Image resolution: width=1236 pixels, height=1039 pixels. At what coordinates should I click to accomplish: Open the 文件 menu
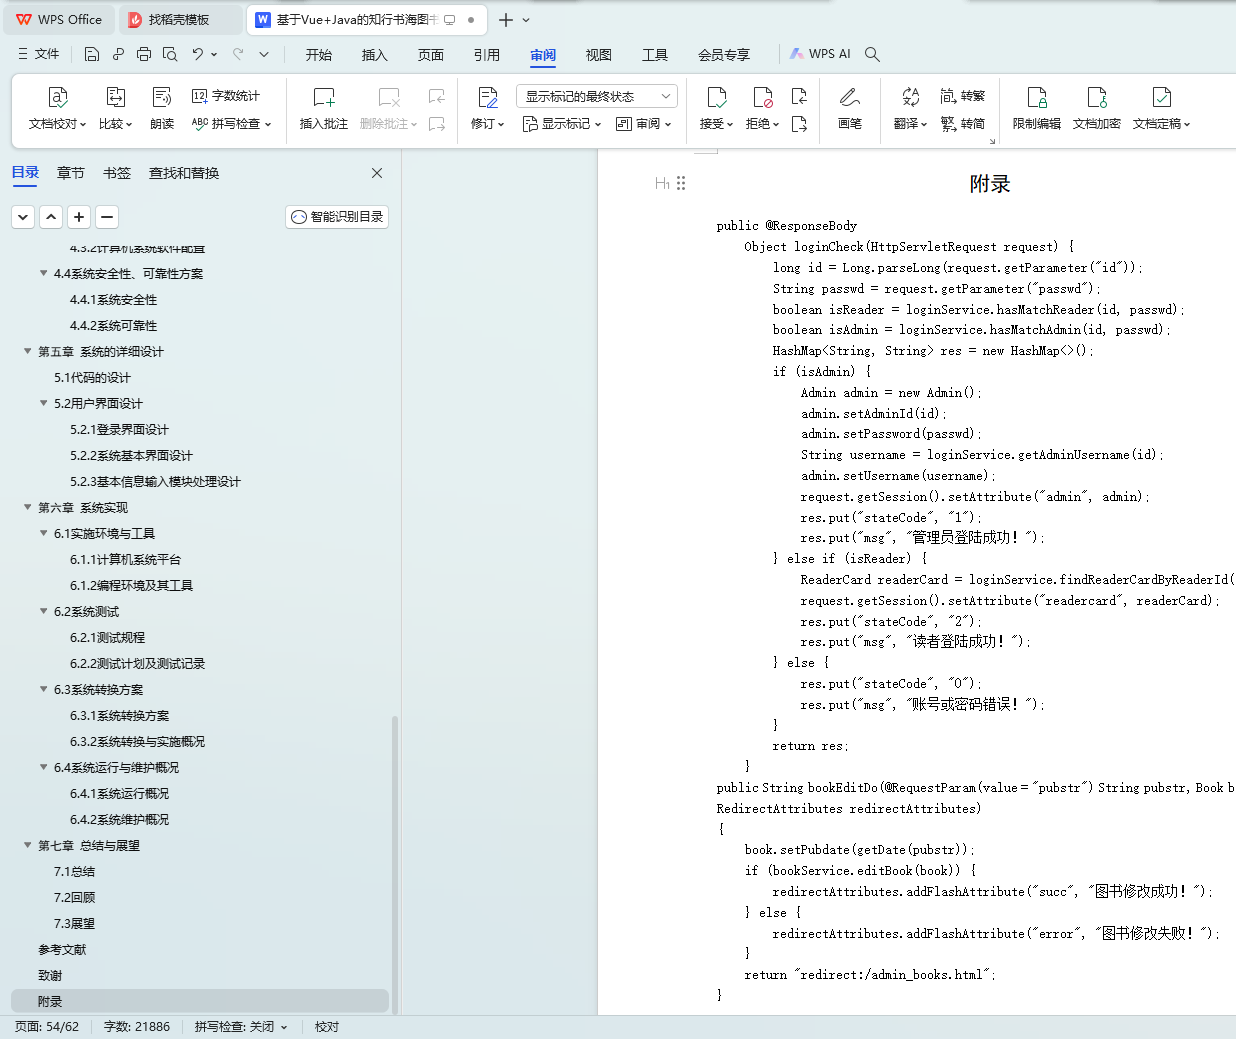pos(39,54)
